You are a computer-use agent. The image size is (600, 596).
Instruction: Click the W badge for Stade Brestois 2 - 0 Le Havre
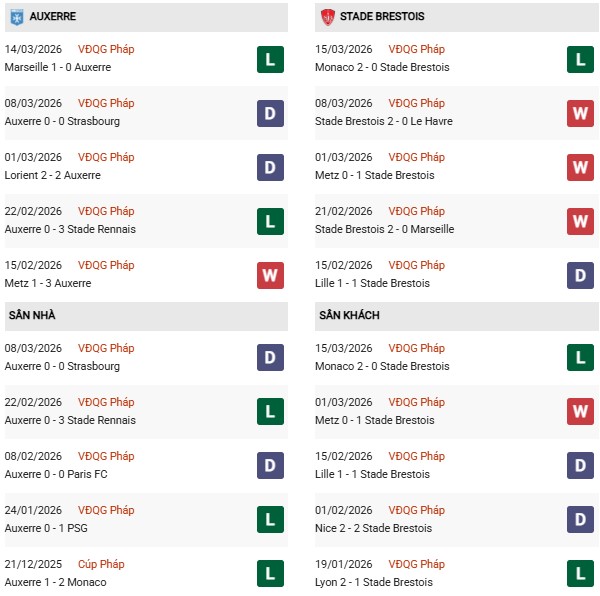580,113
